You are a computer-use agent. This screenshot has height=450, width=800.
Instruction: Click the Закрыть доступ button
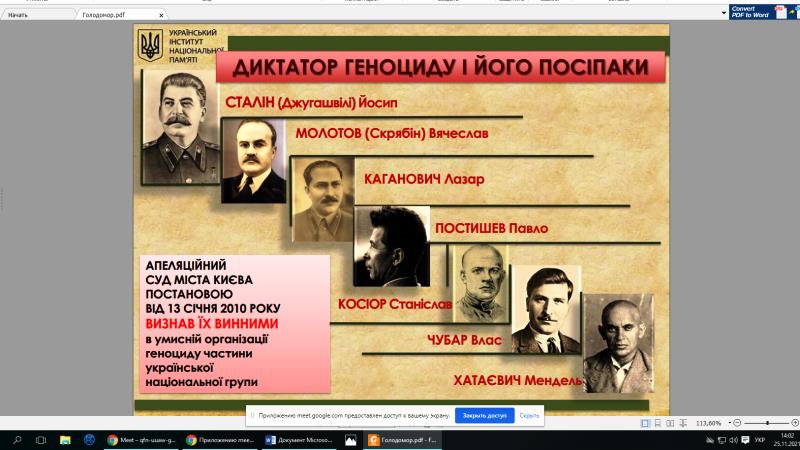pyautogui.click(x=485, y=415)
